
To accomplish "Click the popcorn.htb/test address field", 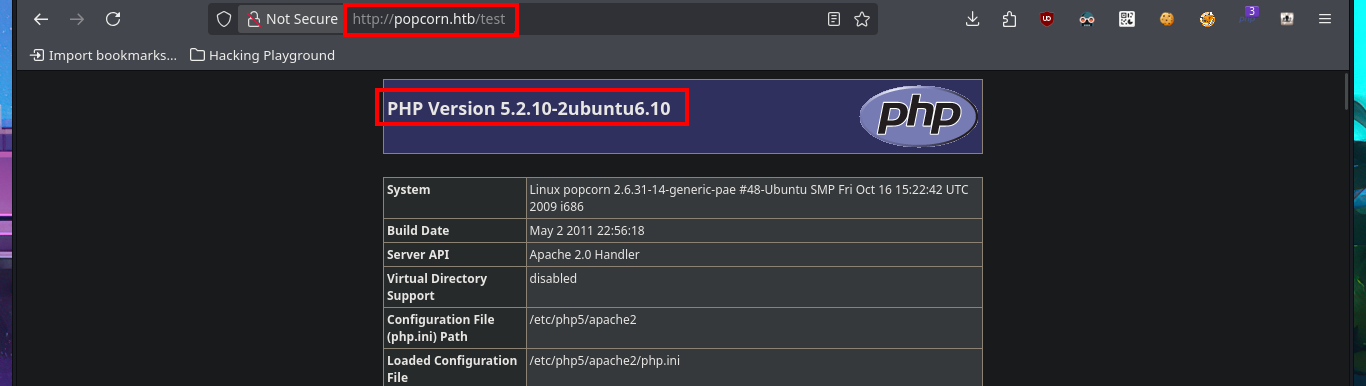I will 584,19.
